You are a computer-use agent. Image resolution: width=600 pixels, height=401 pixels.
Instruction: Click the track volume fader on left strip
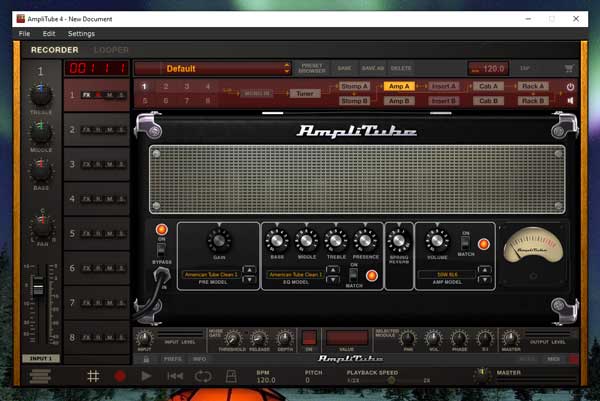click(x=38, y=286)
